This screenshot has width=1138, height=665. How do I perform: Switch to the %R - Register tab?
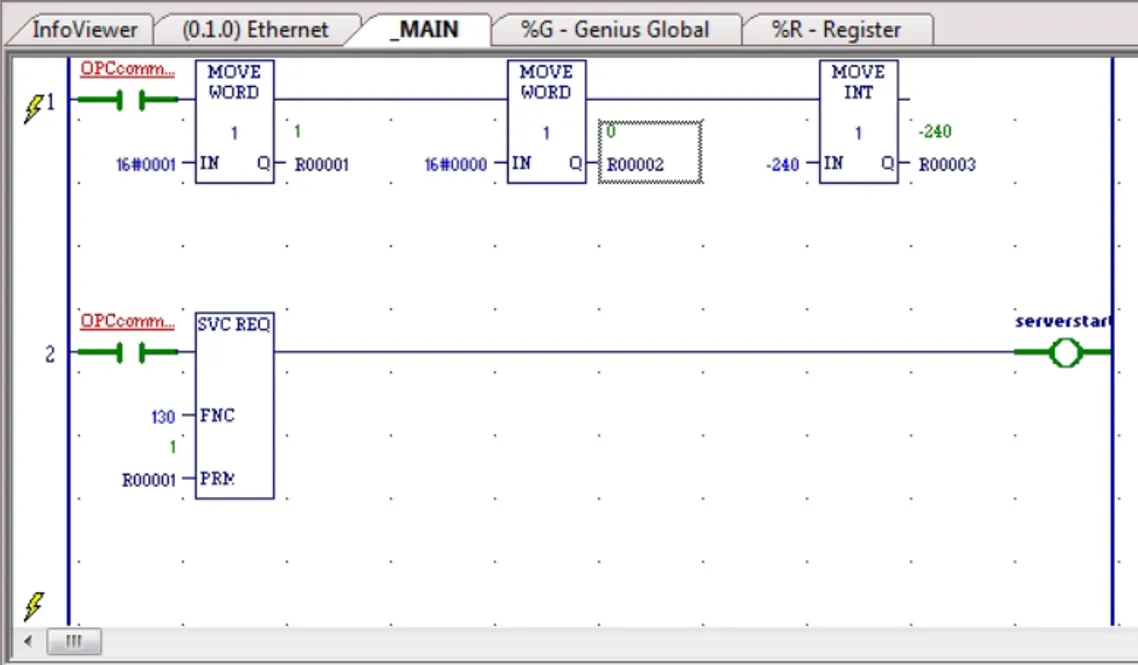point(836,30)
